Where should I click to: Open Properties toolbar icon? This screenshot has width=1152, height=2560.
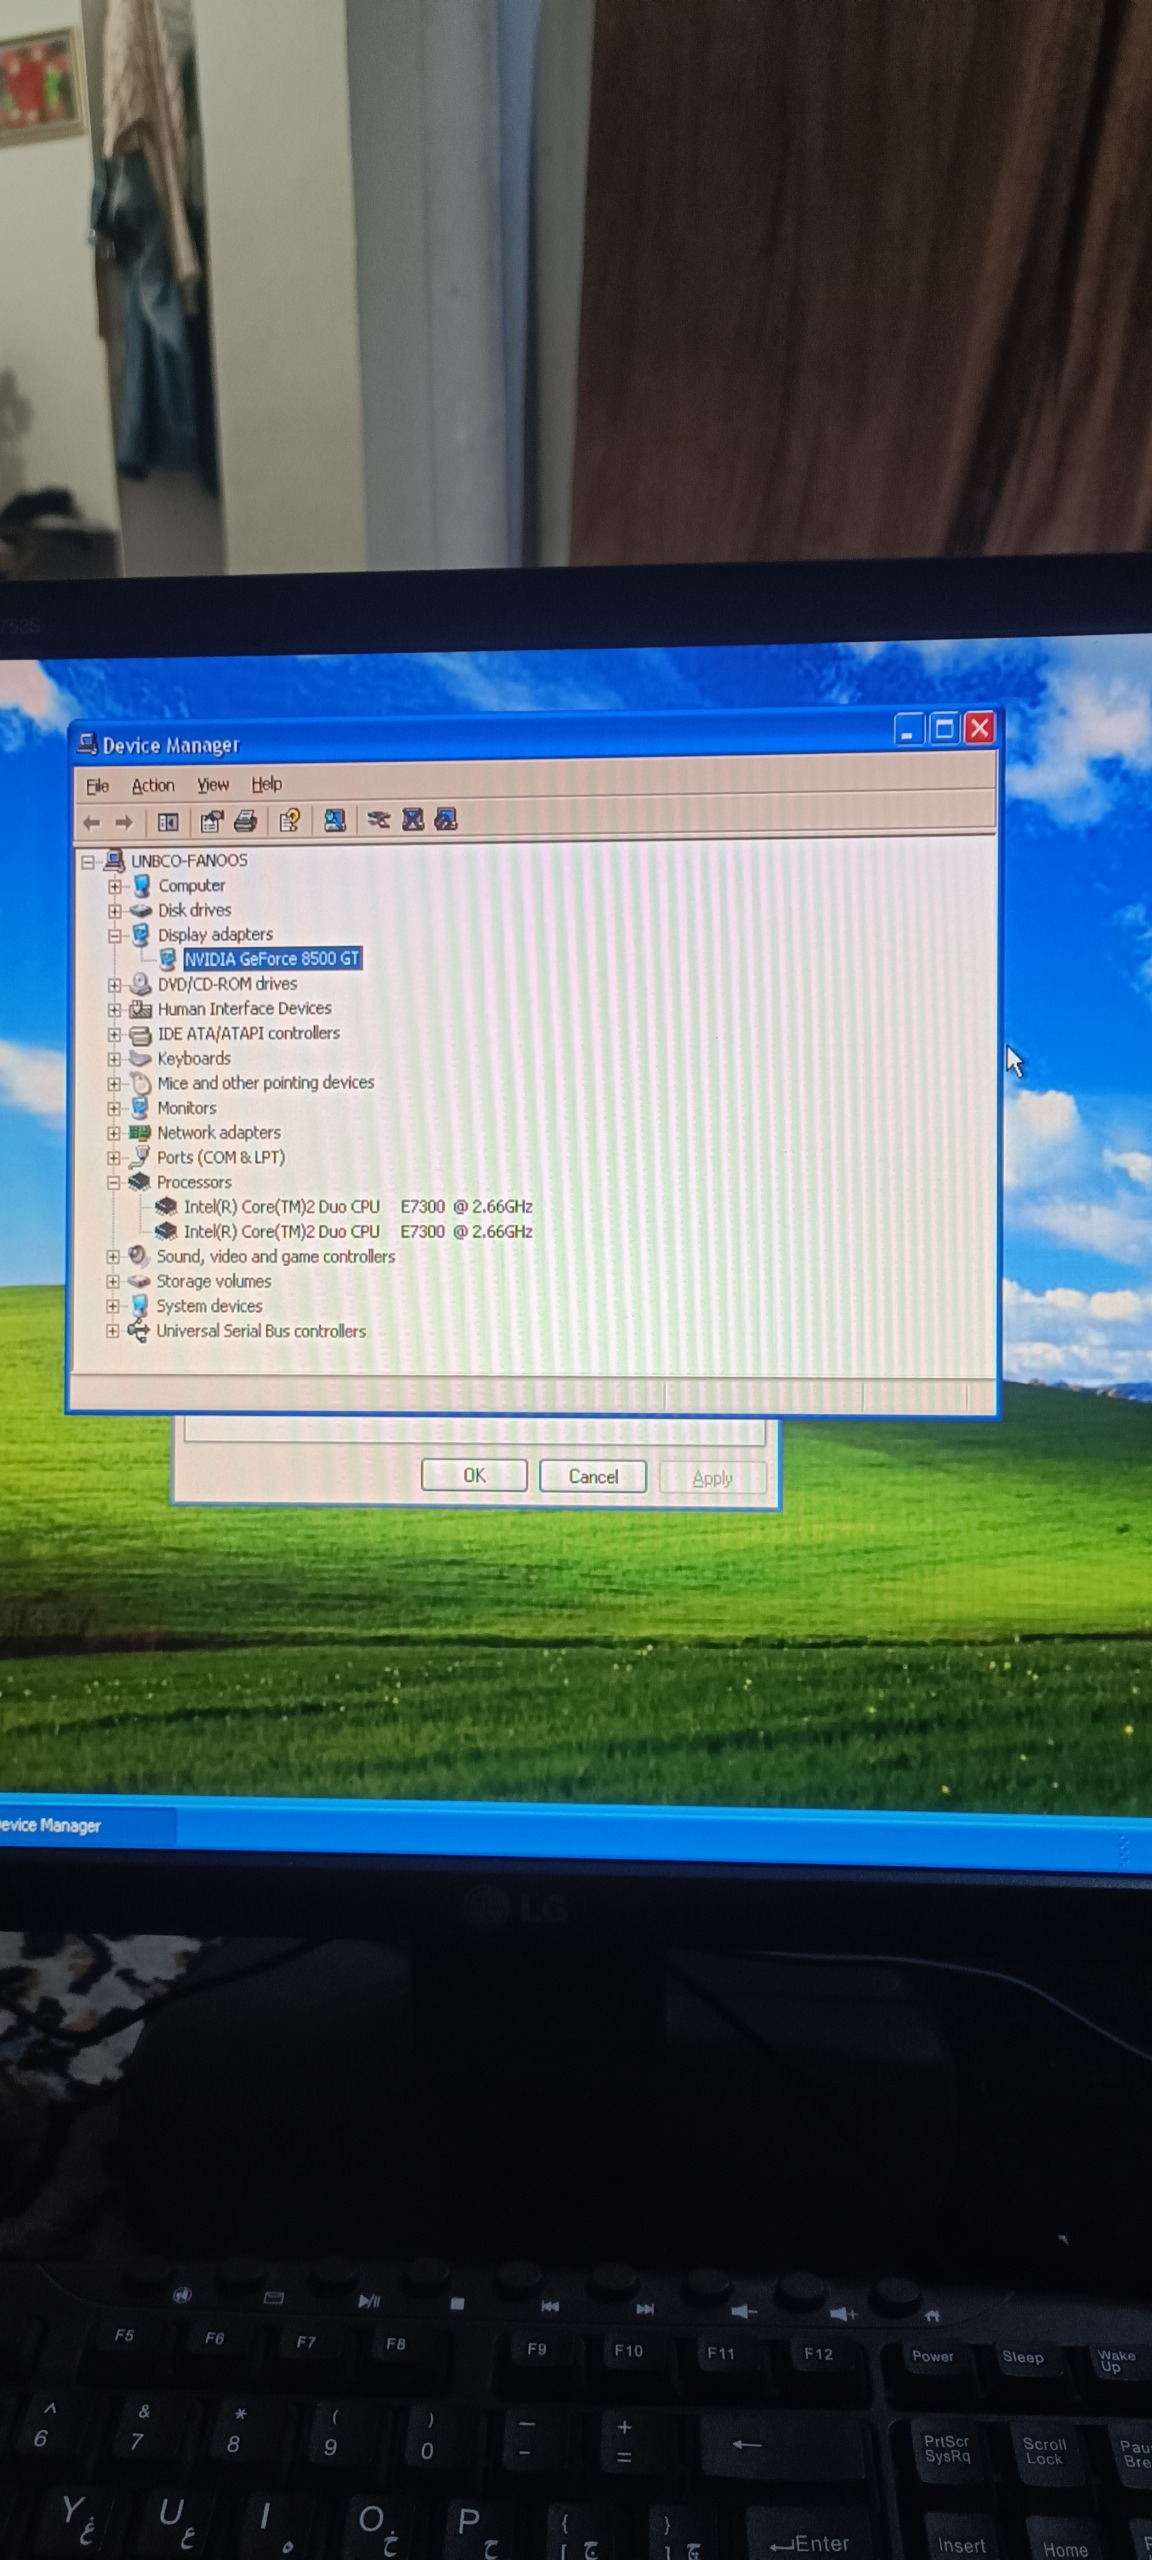coord(211,822)
